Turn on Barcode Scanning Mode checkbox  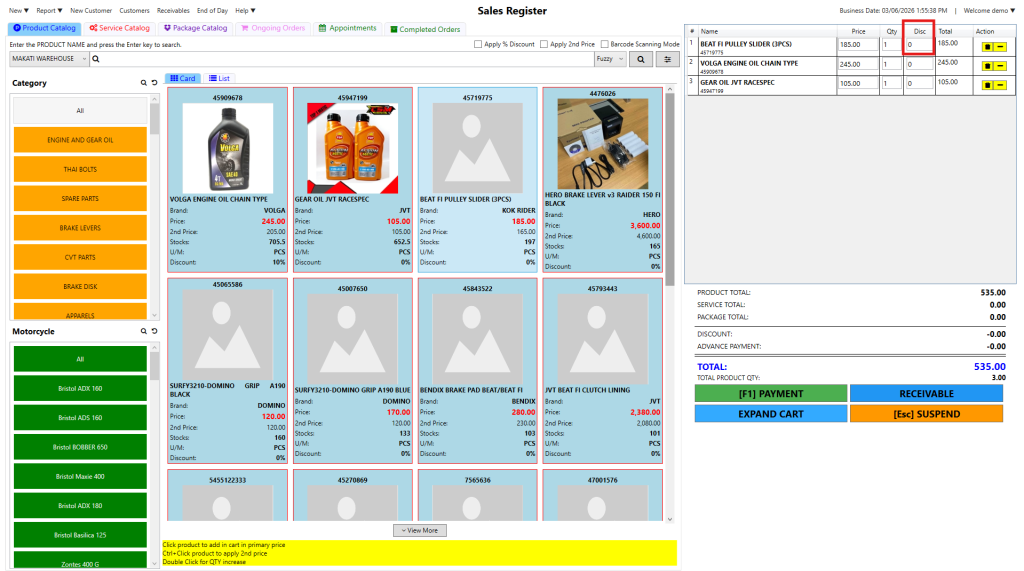(604, 44)
